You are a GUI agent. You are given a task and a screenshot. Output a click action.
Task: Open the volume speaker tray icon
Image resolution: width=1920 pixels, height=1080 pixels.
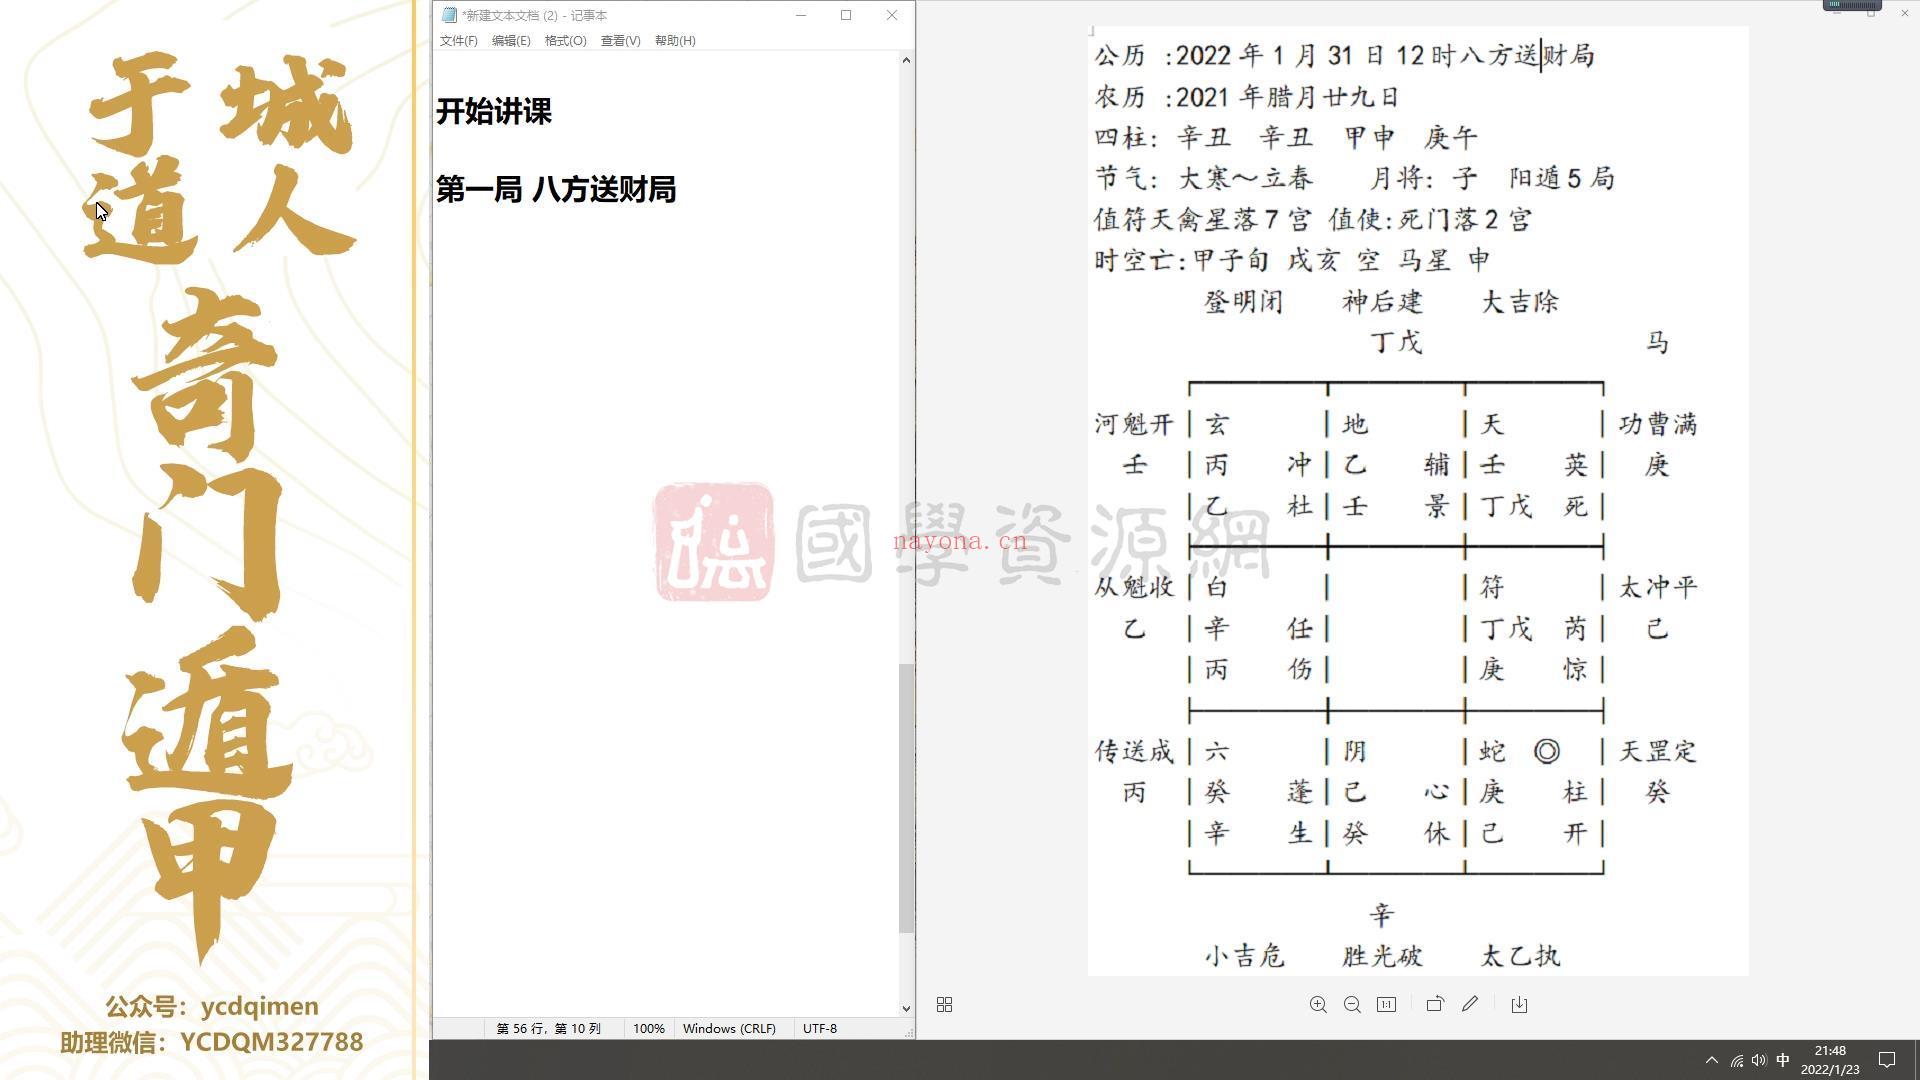pos(1759,1060)
